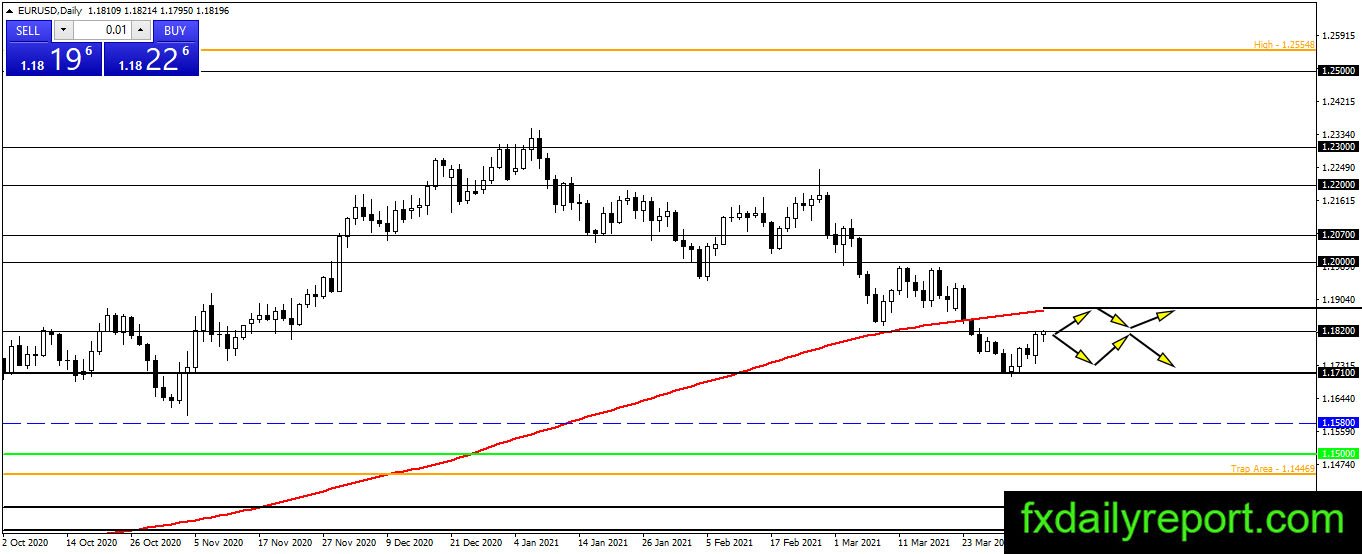Click the 1.19040 price scale value

(x=1339, y=299)
